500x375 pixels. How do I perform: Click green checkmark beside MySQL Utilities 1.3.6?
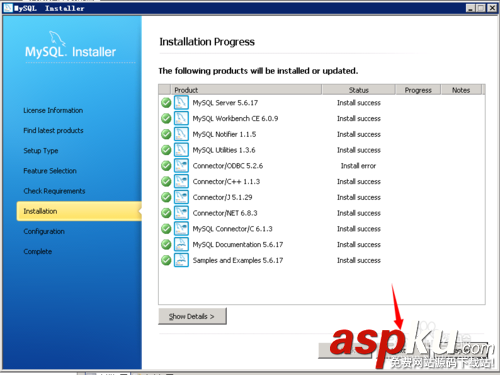point(166,150)
